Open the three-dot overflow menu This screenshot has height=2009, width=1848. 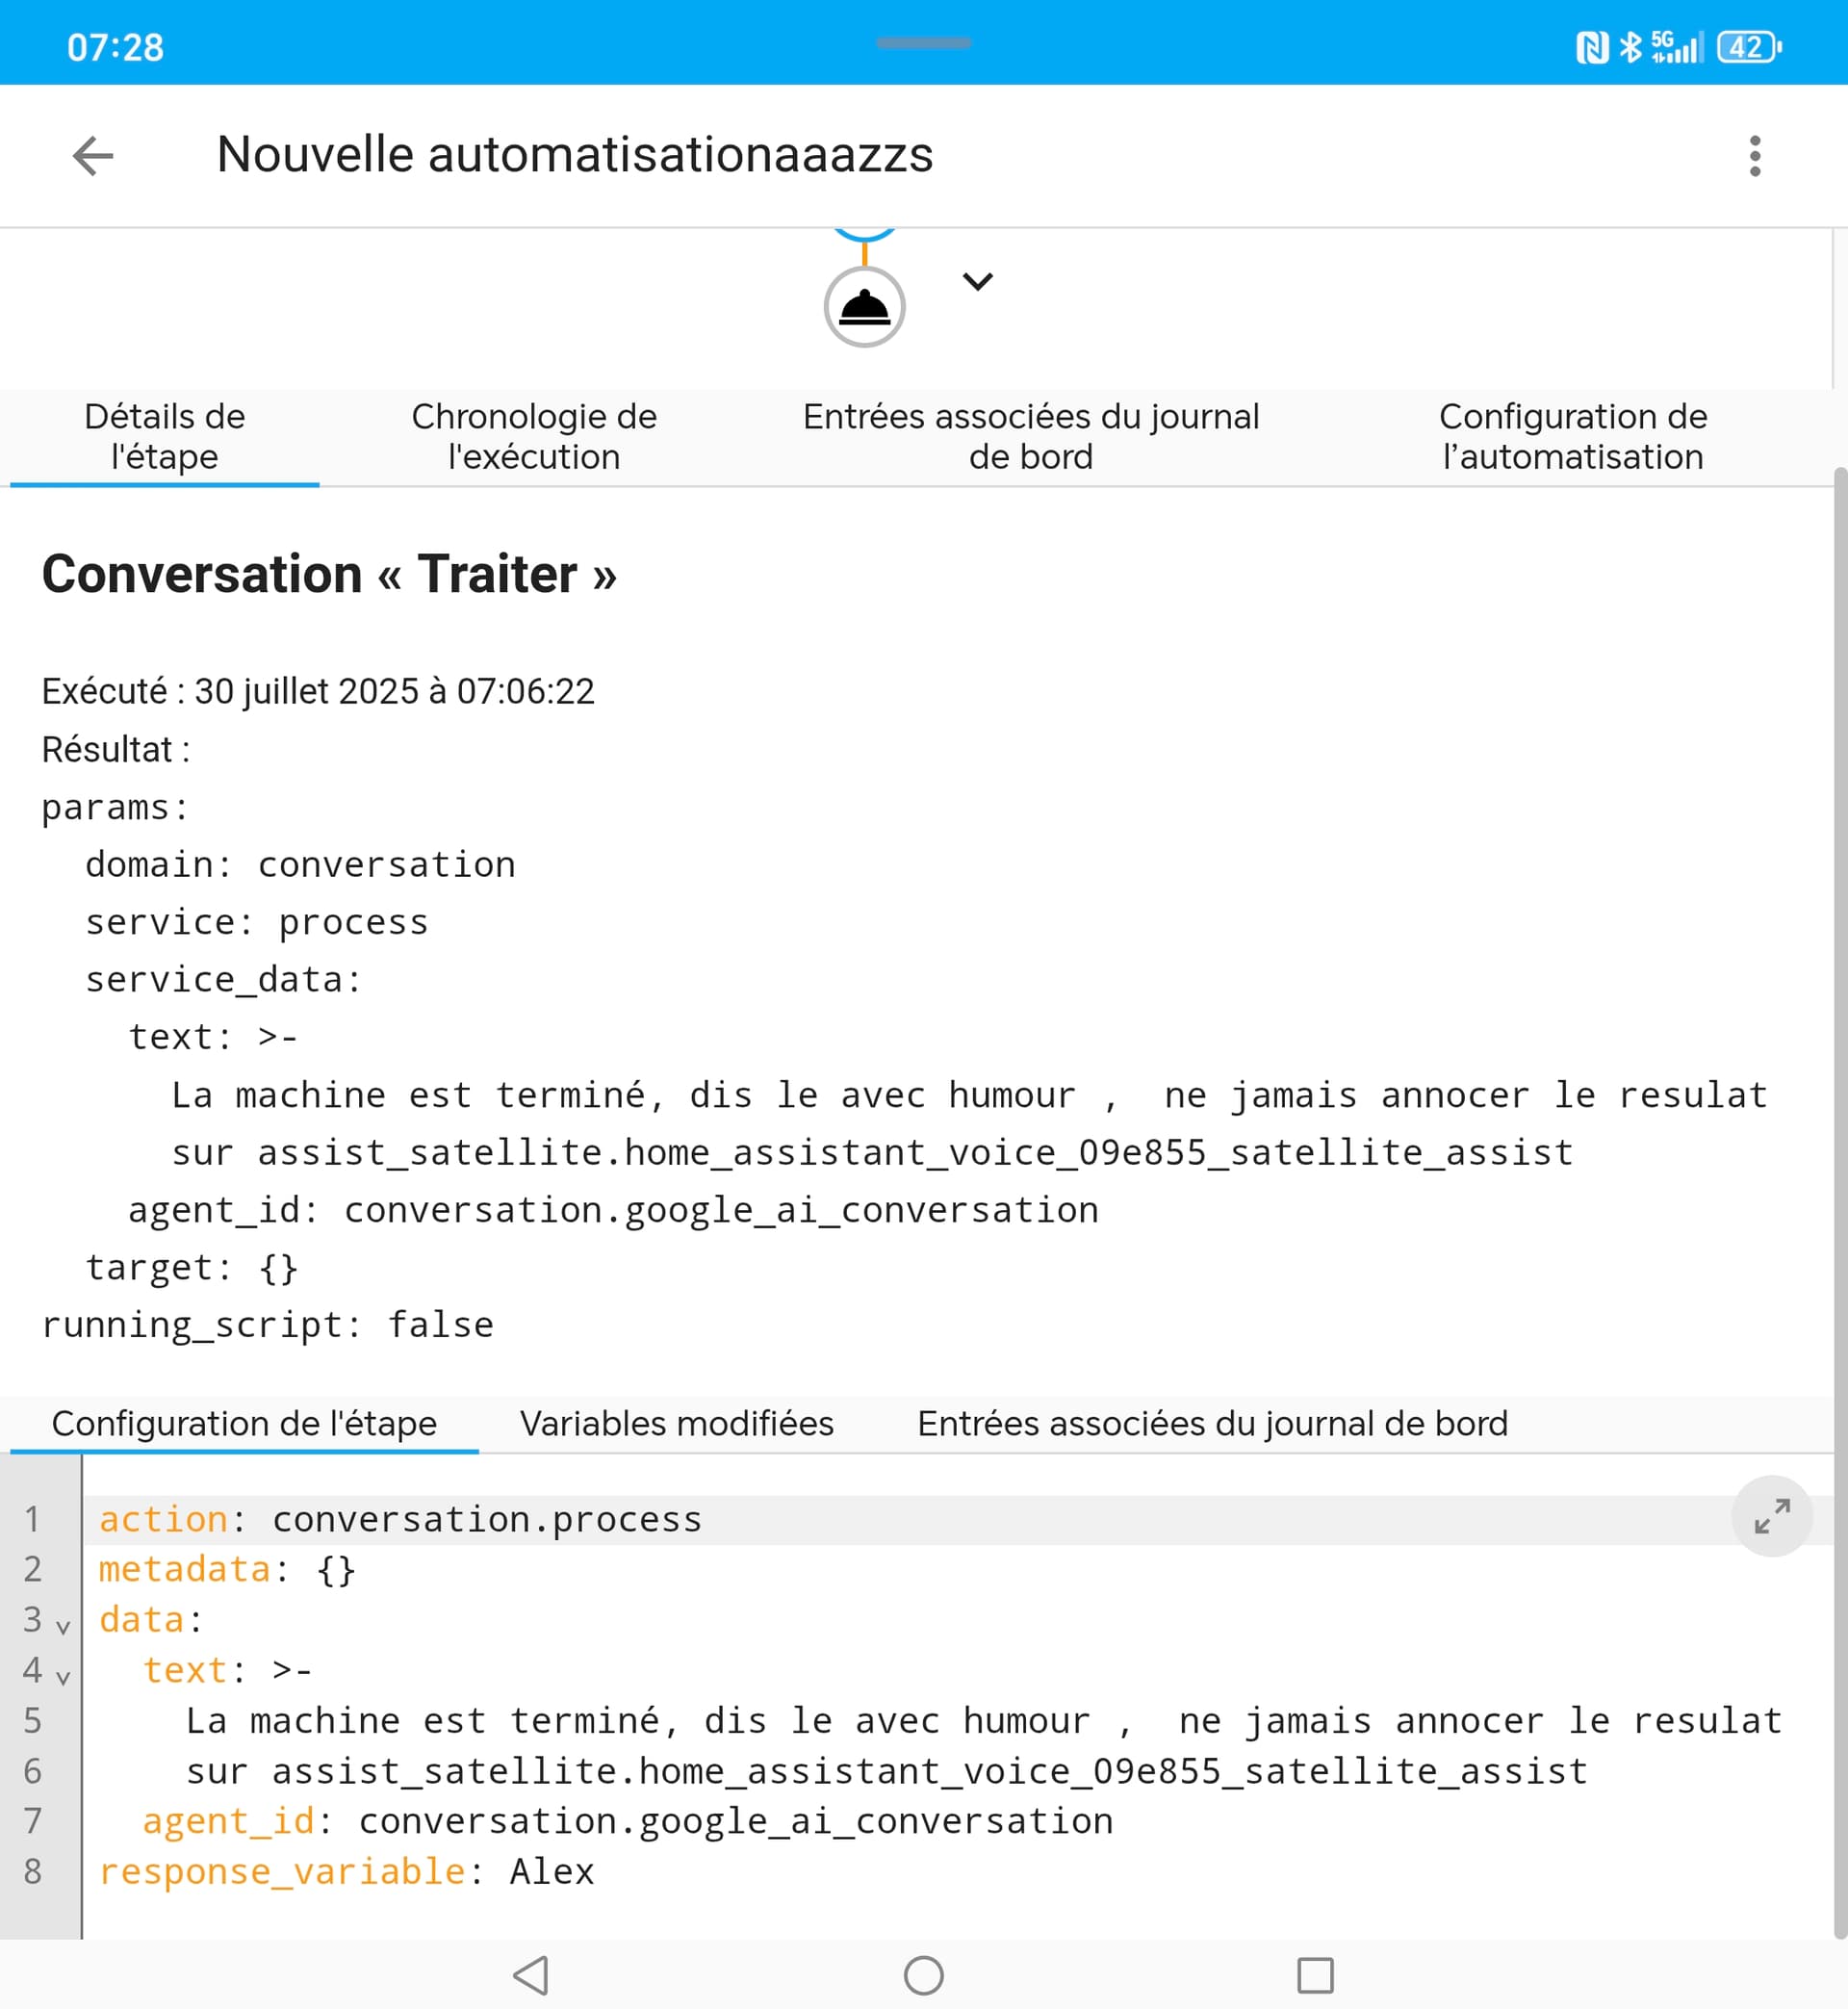coord(1754,156)
